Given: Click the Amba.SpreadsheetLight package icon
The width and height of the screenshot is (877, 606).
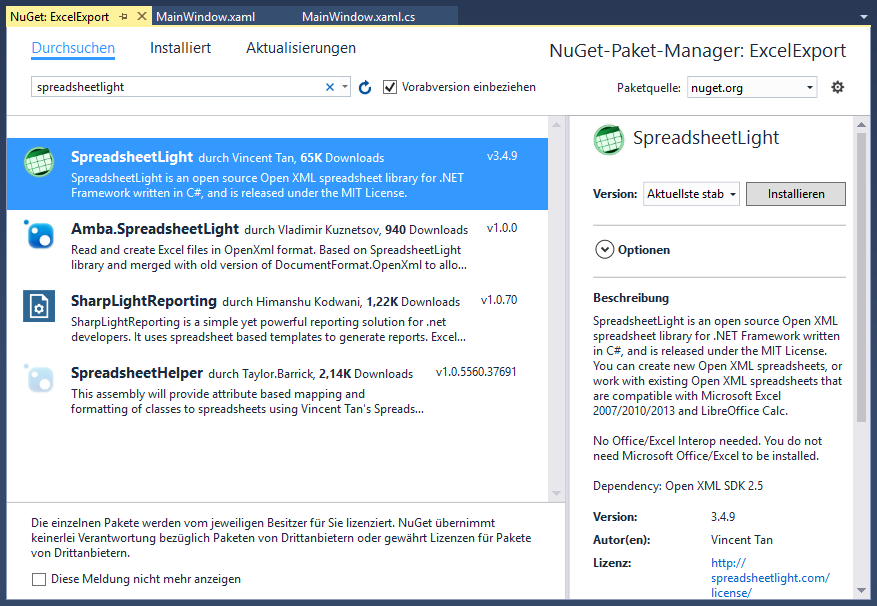Looking at the screenshot, I should pyautogui.click(x=38, y=236).
